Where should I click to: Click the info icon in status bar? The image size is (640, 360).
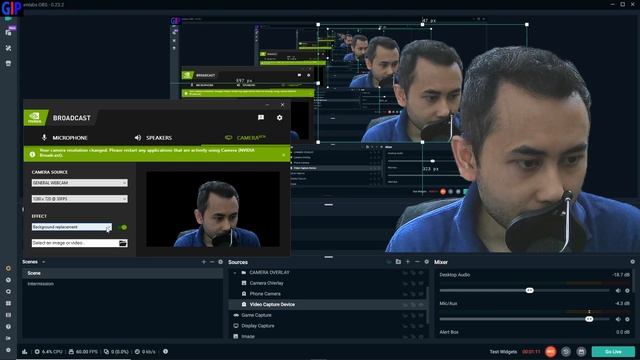pyautogui.click(x=165, y=351)
